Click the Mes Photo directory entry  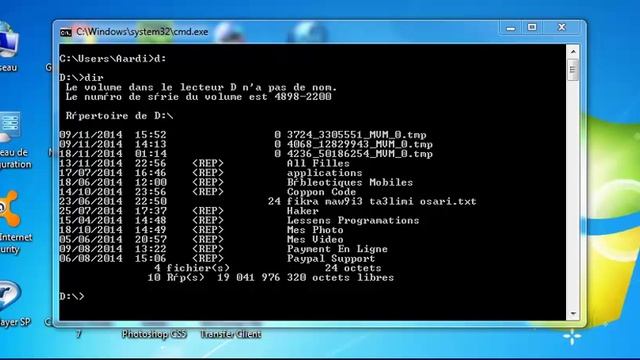pyautogui.click(x=202, y=230)
